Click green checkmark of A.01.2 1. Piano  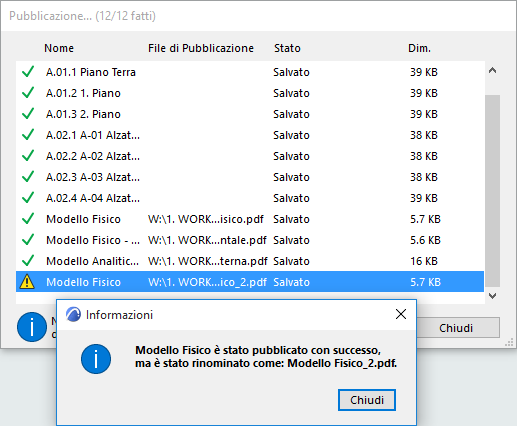[x=28, y=92]
